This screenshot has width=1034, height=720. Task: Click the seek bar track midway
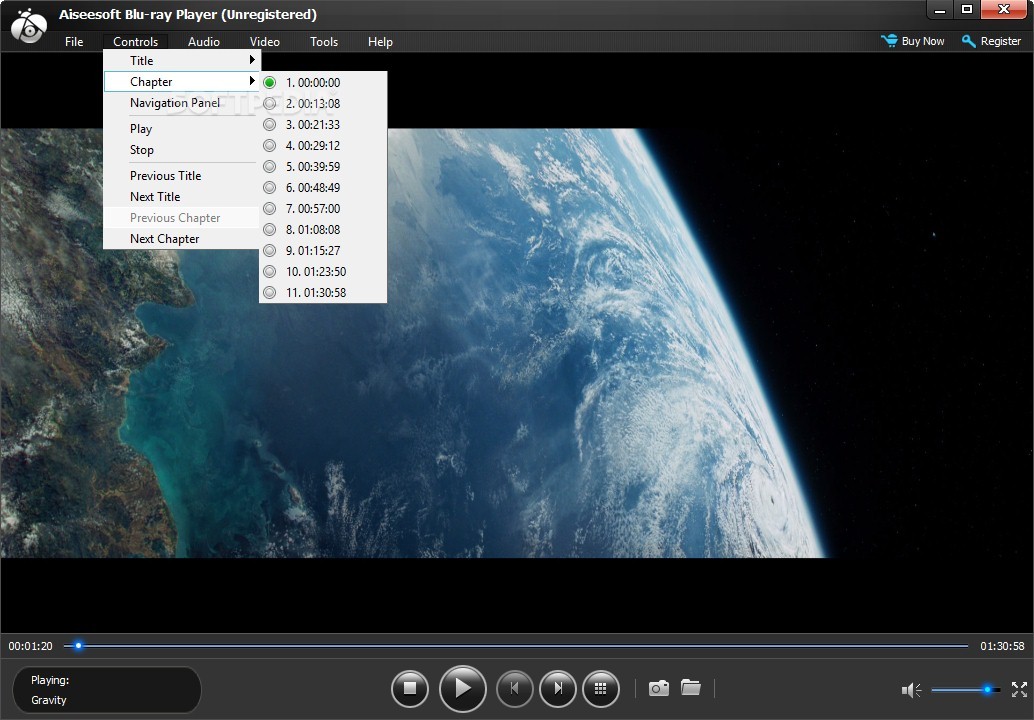coord(516,645)
